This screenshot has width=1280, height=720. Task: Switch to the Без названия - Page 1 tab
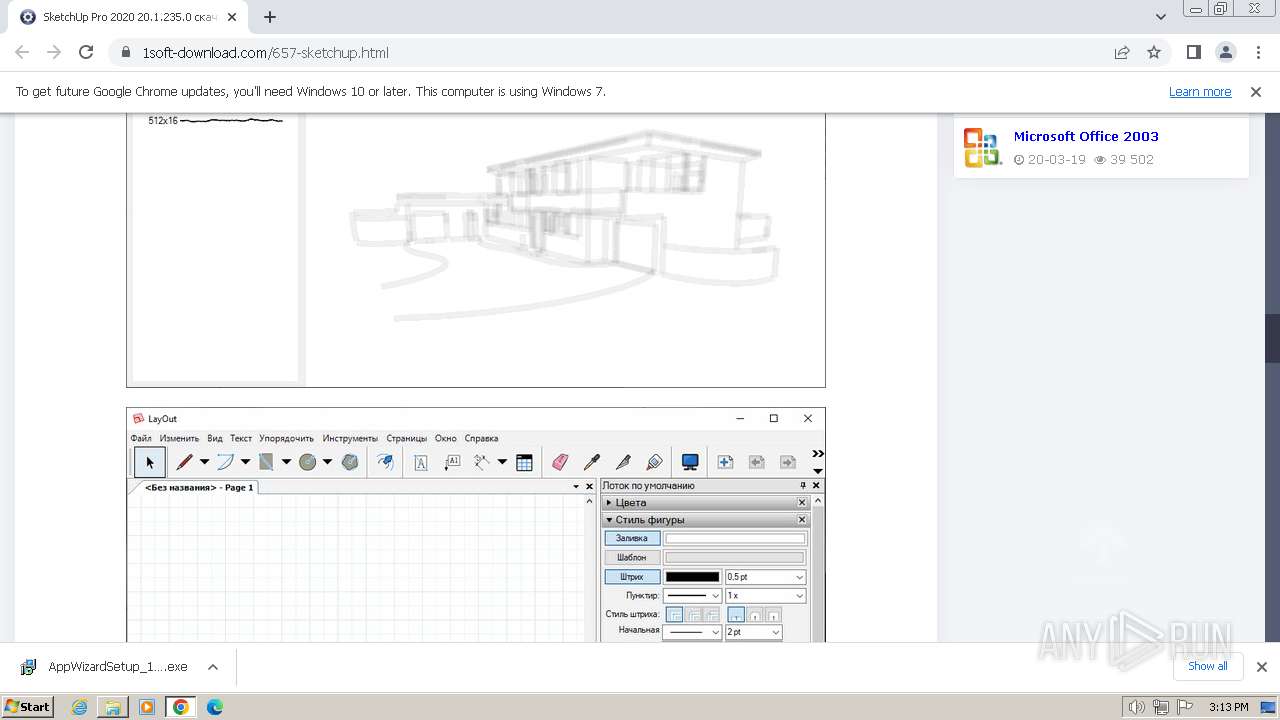pyautogui.click(x=199, y=487)
